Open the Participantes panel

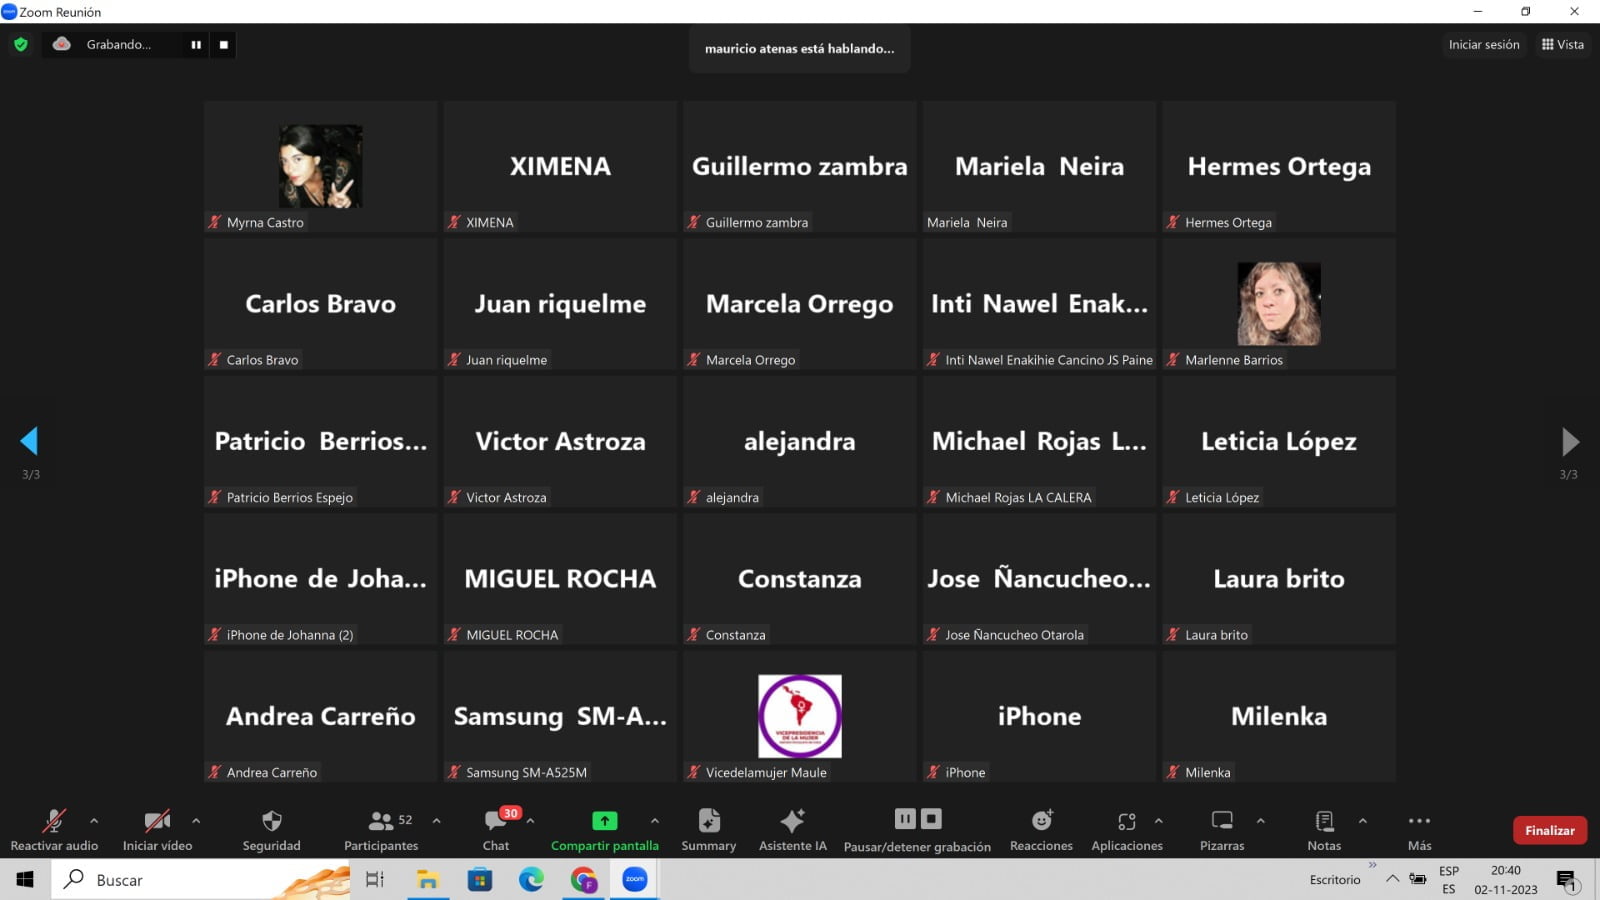(381, 821)
